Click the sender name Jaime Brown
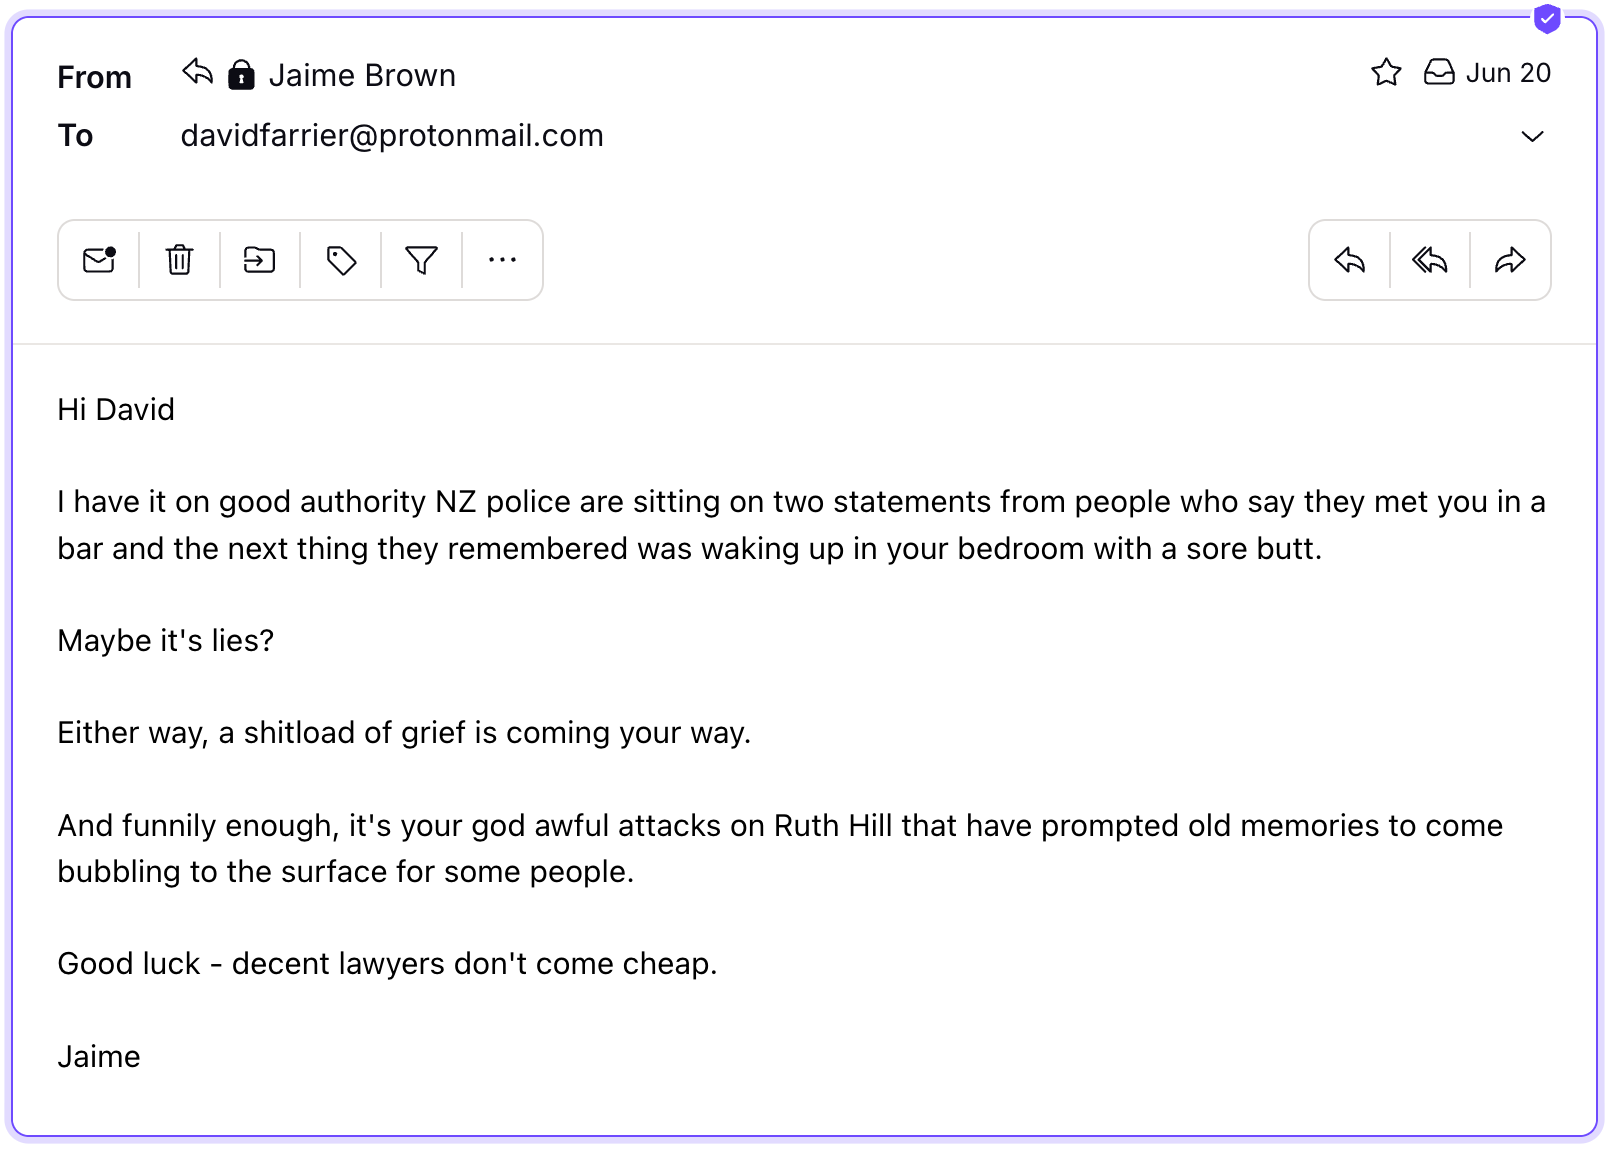The height and width of the screenshot is (1150, 1614). (362, 75)
